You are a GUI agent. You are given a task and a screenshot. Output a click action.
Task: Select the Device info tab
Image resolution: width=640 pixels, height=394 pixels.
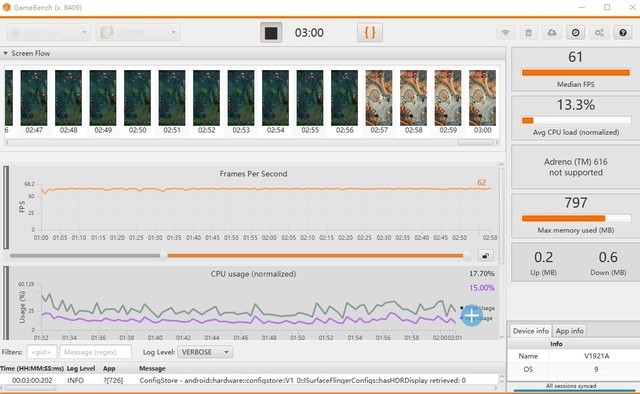pyautogui.click(x=531, y=331)
